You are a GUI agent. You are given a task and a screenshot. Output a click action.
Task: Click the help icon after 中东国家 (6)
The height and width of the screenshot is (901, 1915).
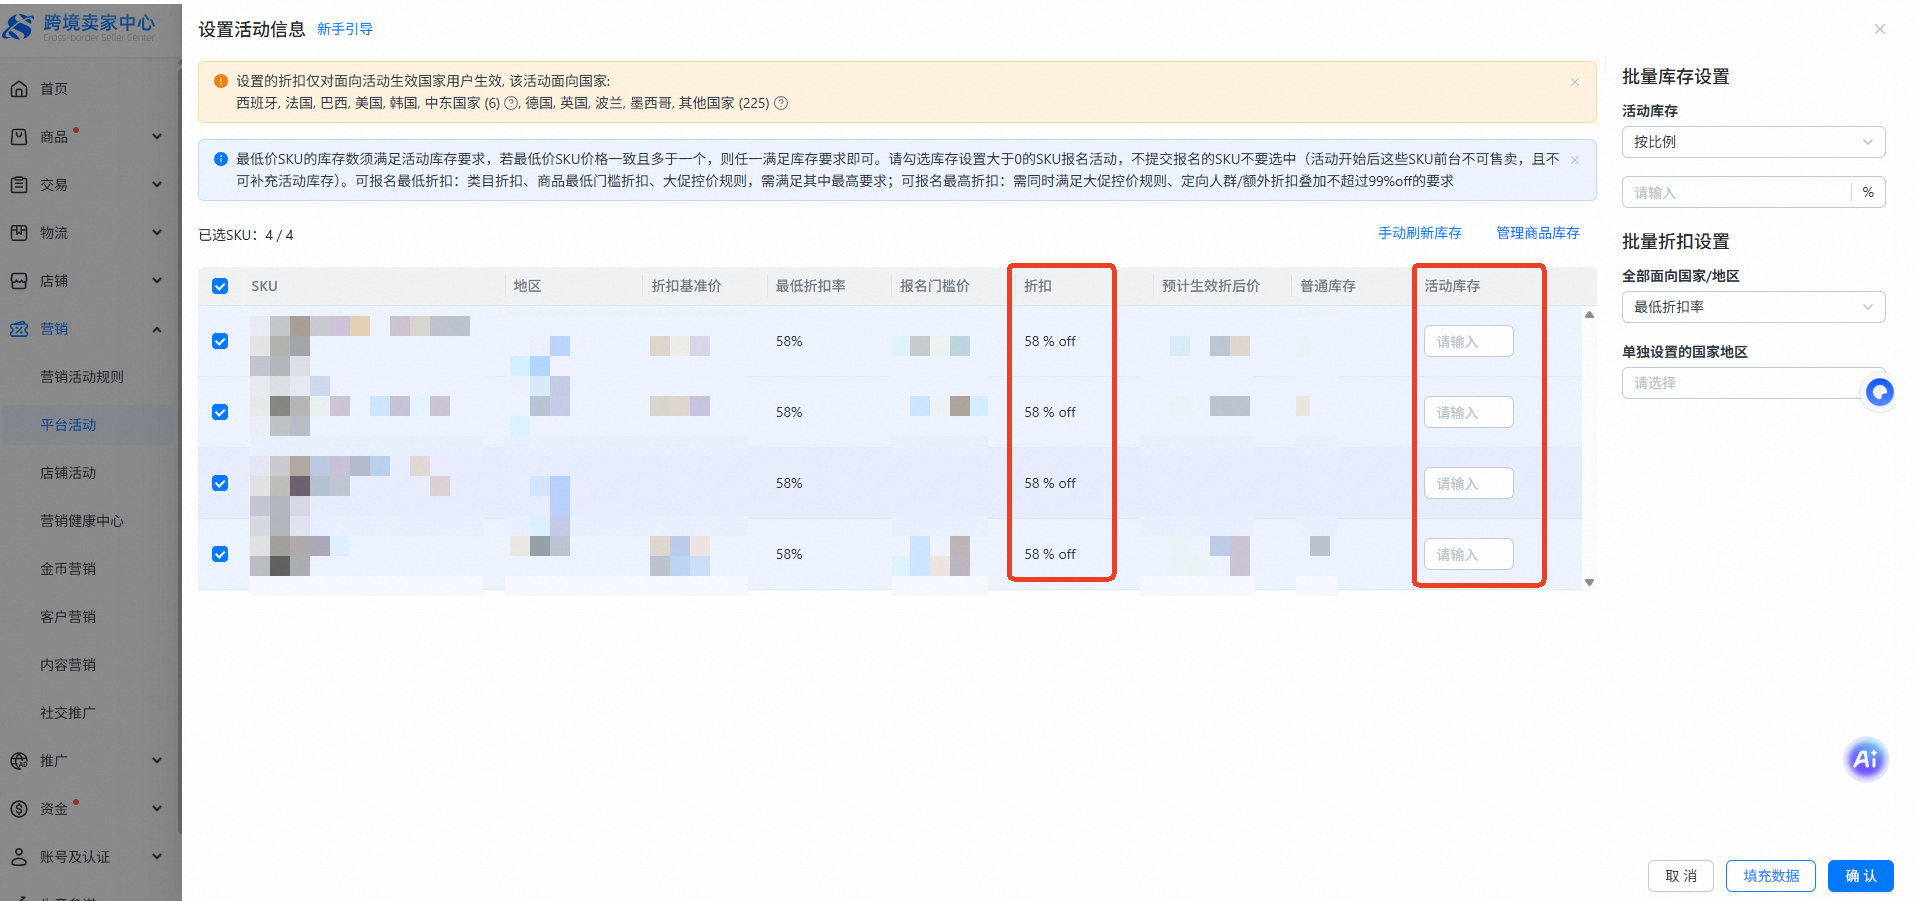(x=511, y=103)
